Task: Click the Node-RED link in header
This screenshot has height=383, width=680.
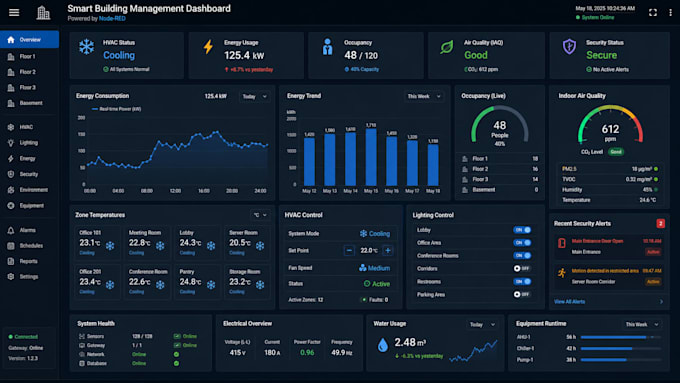Action: pyautogui.click(x=112, y=19)
